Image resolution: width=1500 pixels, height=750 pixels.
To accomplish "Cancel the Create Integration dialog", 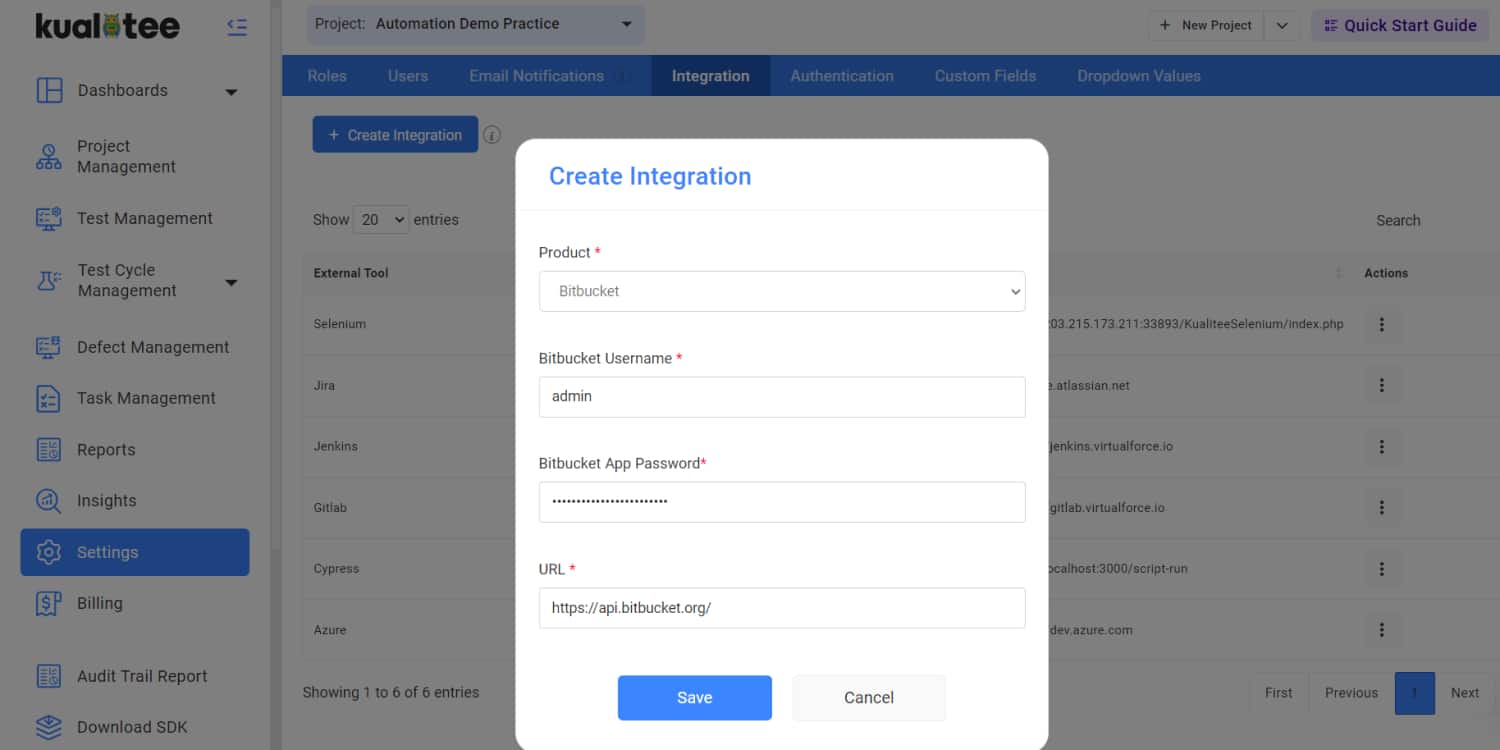I will pos(868,698).
